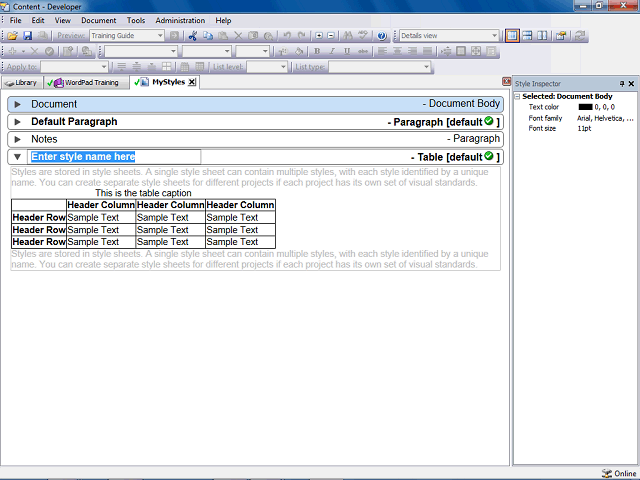The image size is (640, 480).
Task: Click the Table [default] style label
Action: (x=455, y=157)
